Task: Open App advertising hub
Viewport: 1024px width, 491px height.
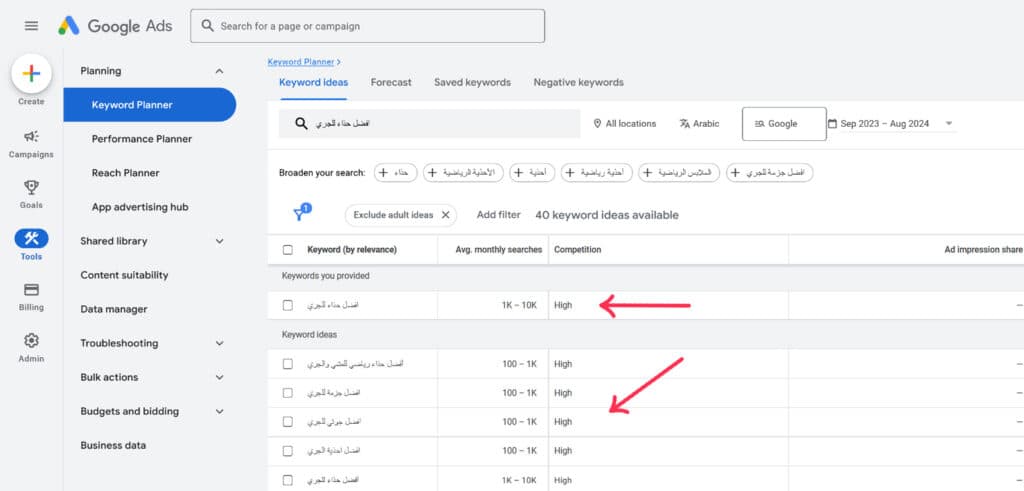Action: pyautogui.click(x=140, y=207)
